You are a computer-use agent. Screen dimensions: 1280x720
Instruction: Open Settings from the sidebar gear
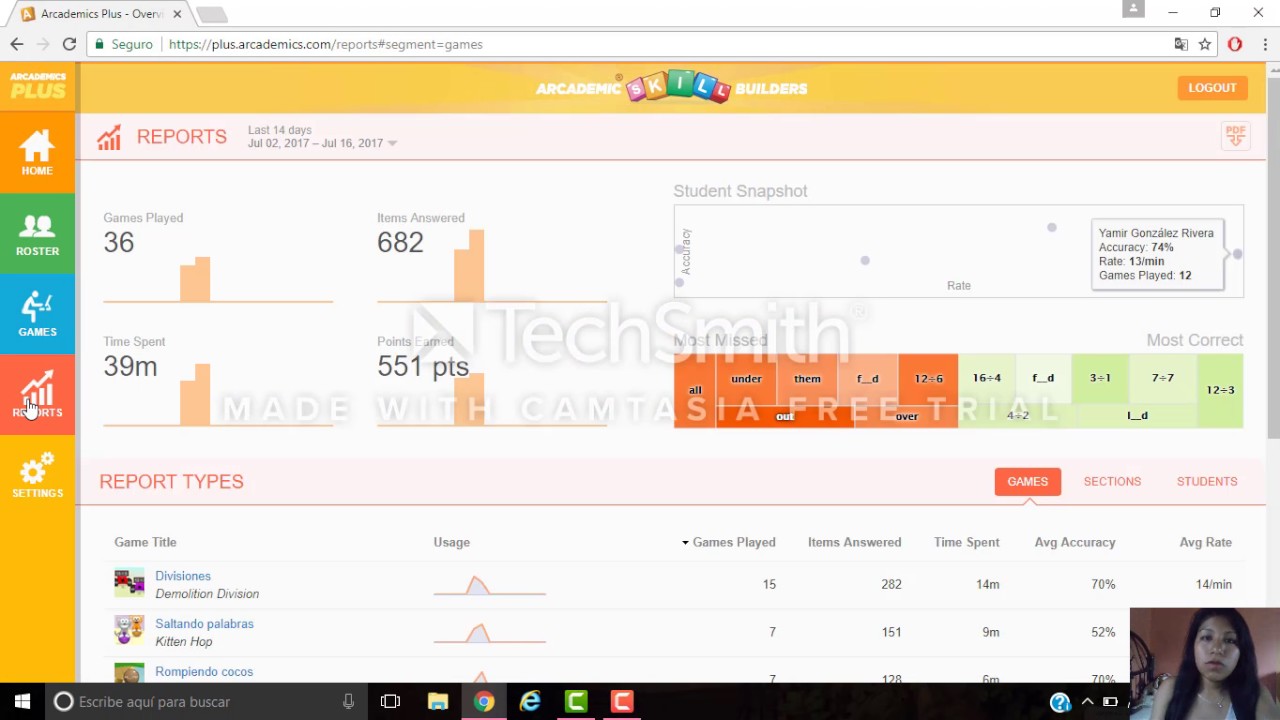37,476
